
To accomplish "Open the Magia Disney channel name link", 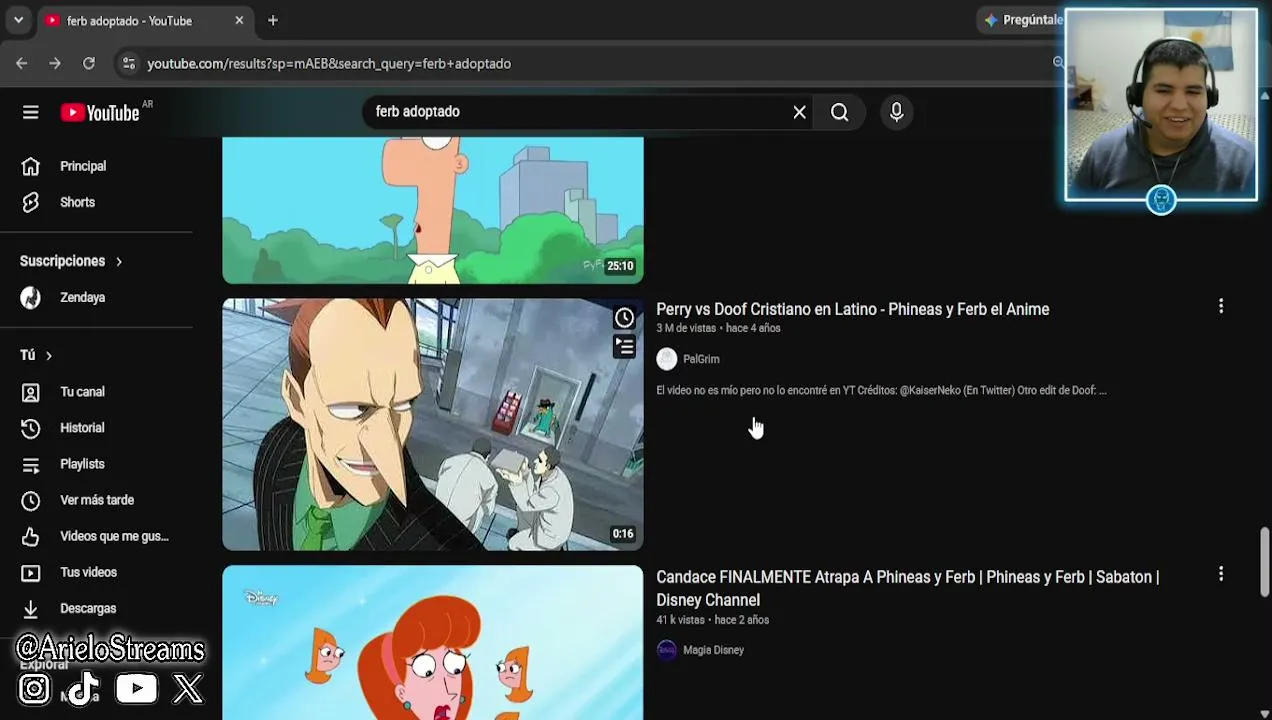I will (713, 650).
